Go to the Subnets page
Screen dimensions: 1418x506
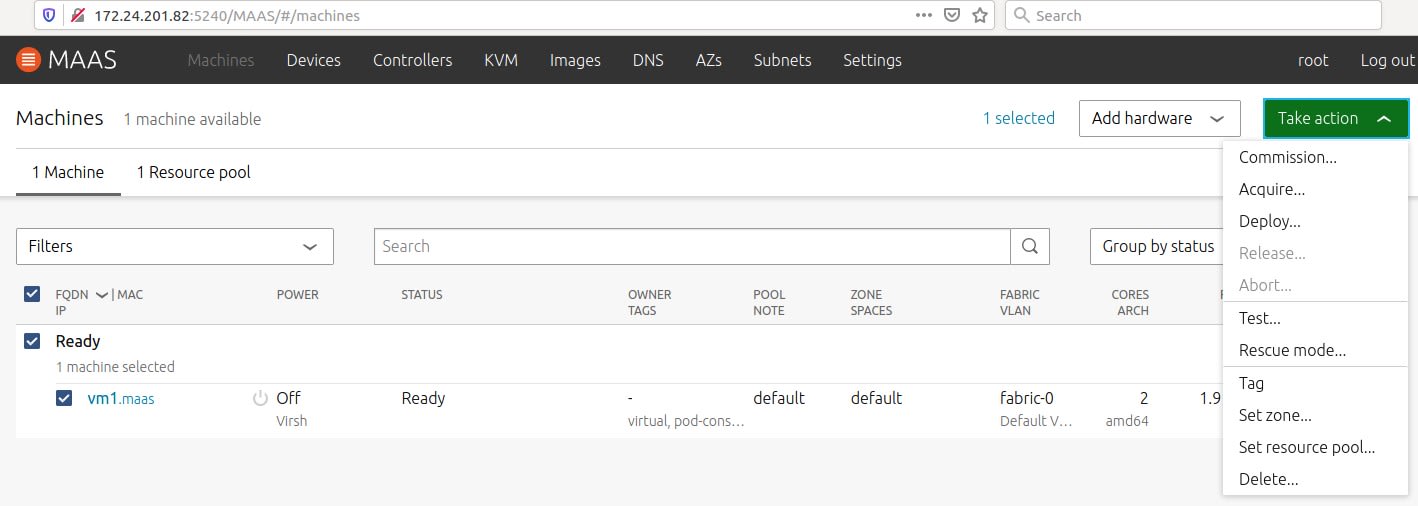click(782, 60)
